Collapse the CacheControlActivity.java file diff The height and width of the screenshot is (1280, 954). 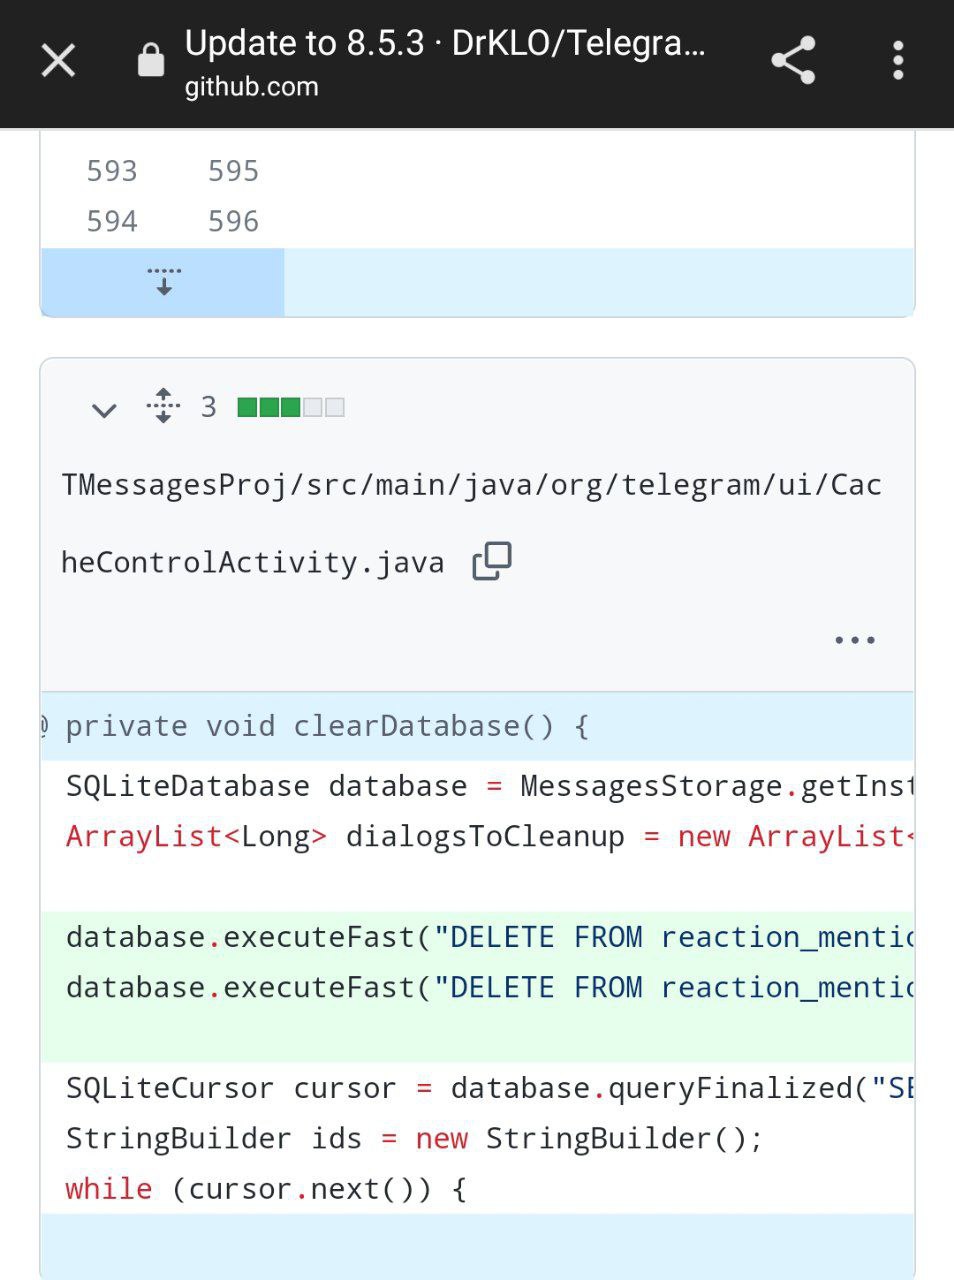click(104, 409)
